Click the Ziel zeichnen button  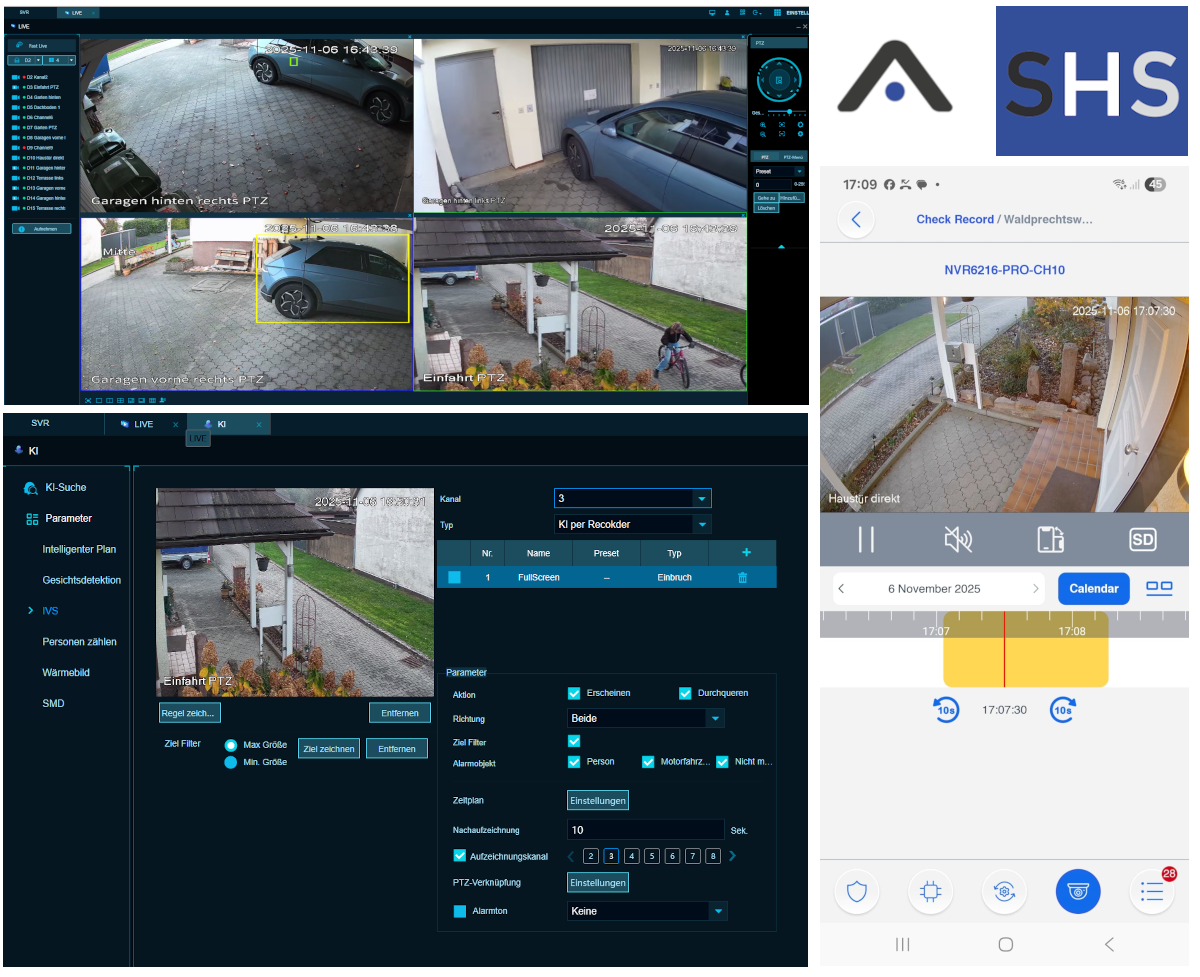pos(328,749)
